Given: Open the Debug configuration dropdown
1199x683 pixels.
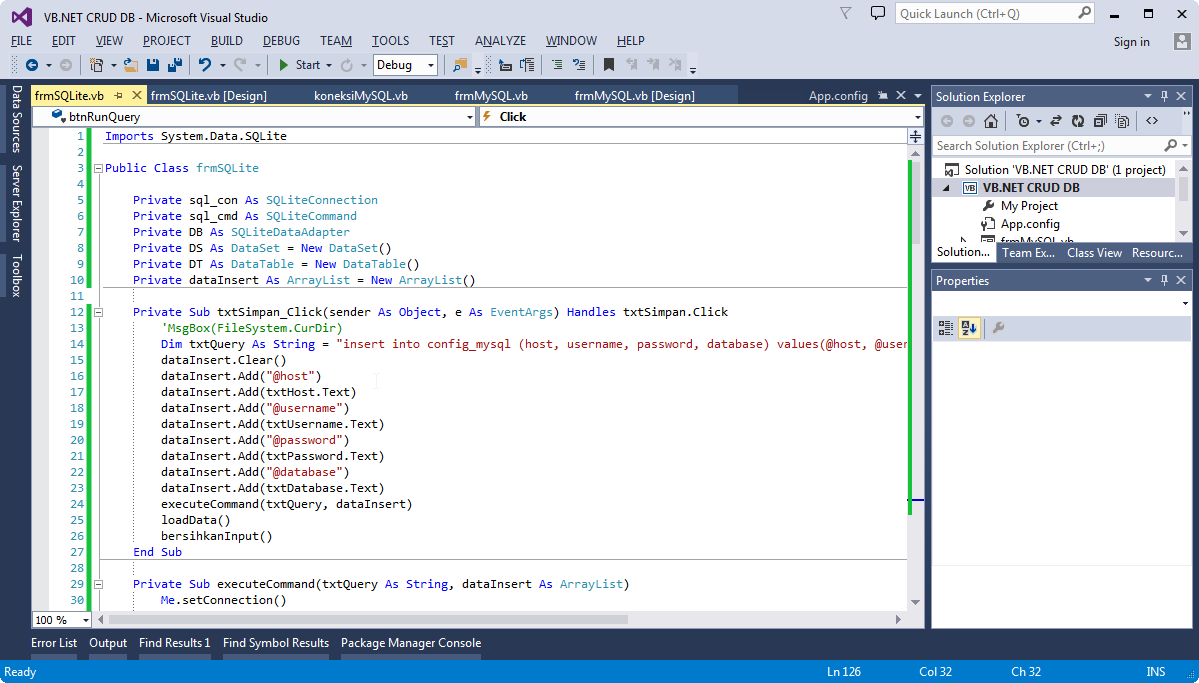Looking at the screenshot, I should point(431,65).
